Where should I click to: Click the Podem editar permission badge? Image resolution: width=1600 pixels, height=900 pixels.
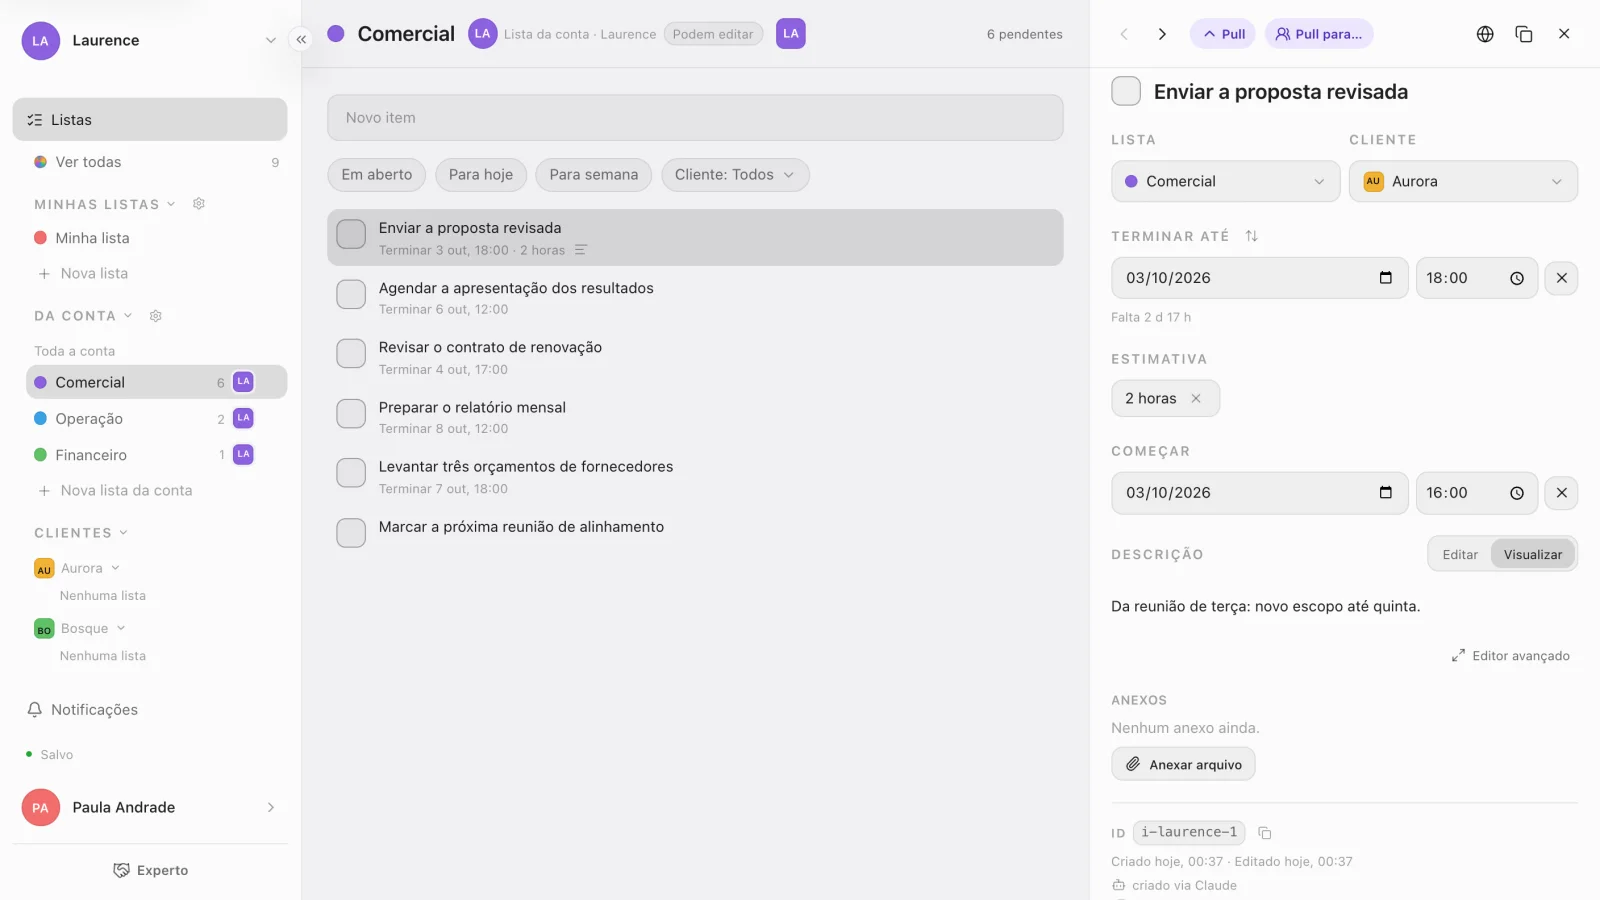(713, 34)
